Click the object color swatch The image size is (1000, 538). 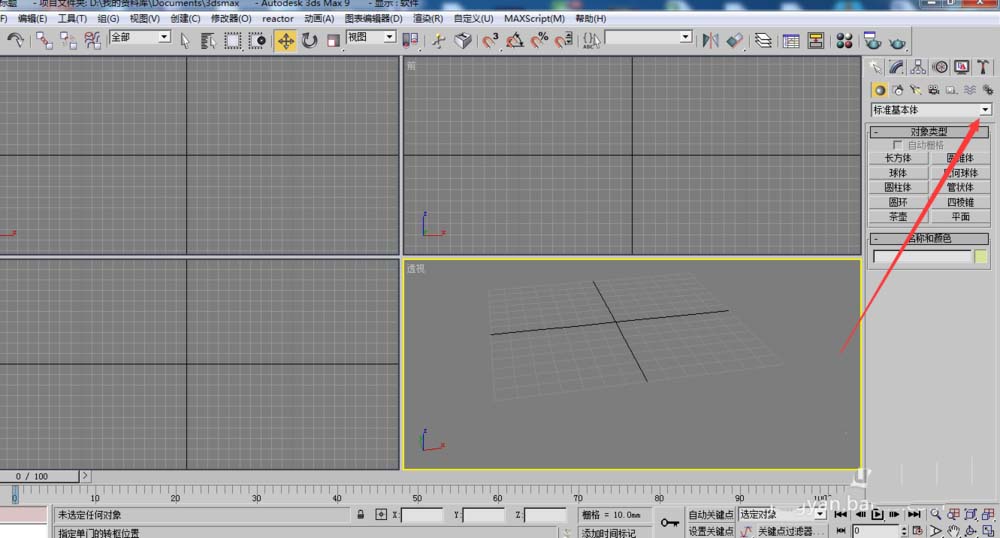click(x=981, y=256)
